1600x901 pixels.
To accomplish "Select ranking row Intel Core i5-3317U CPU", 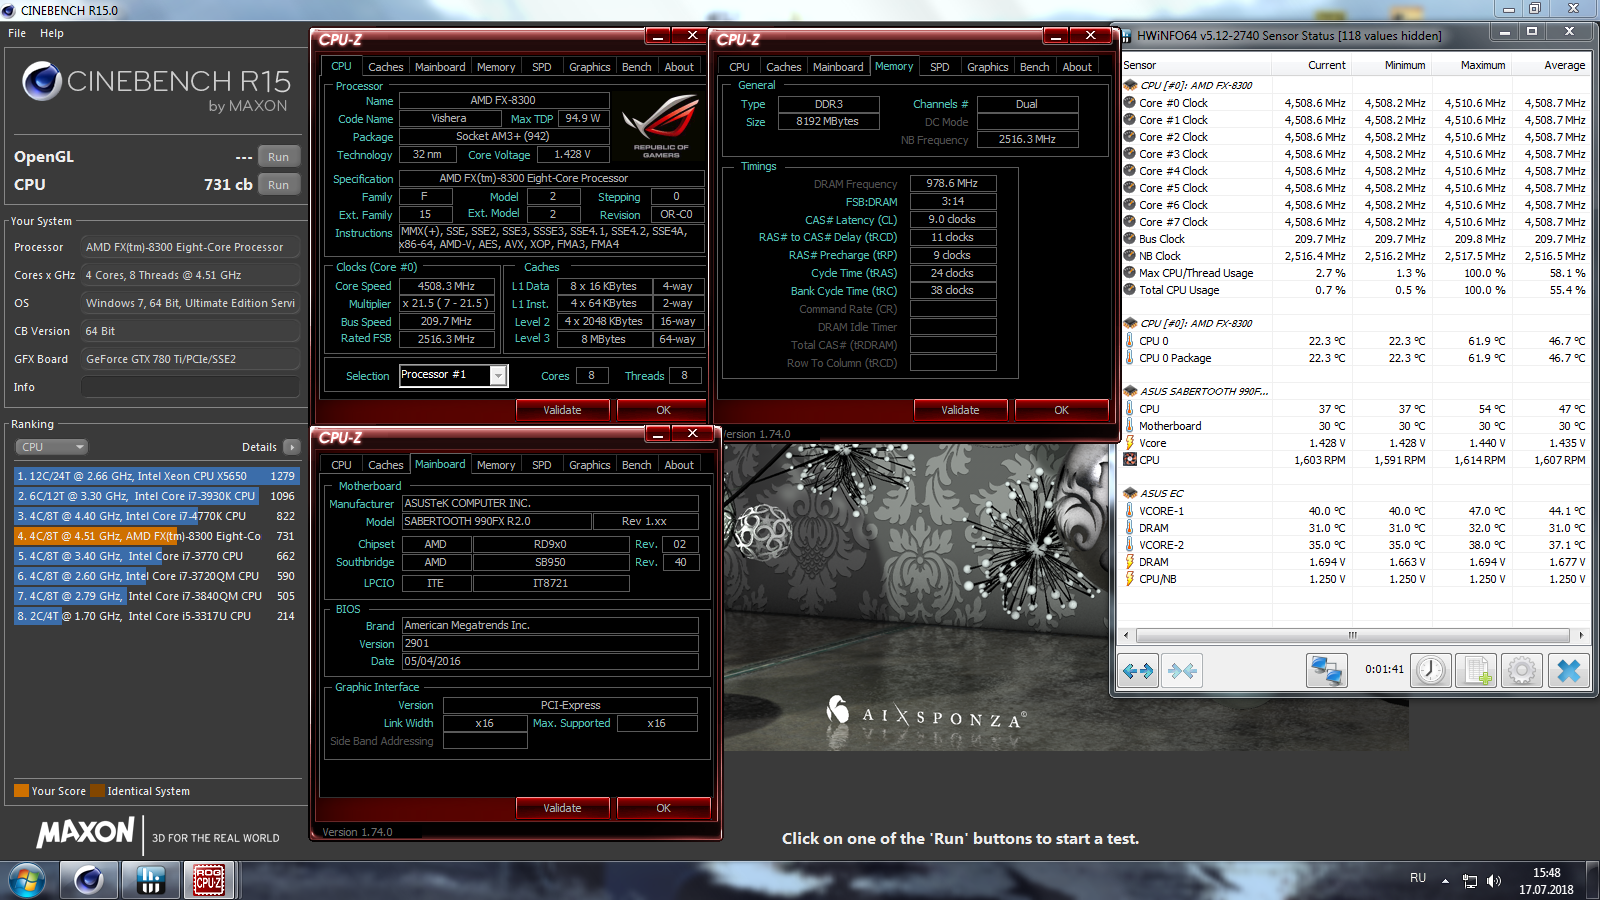I will click(x=156, y=616).
